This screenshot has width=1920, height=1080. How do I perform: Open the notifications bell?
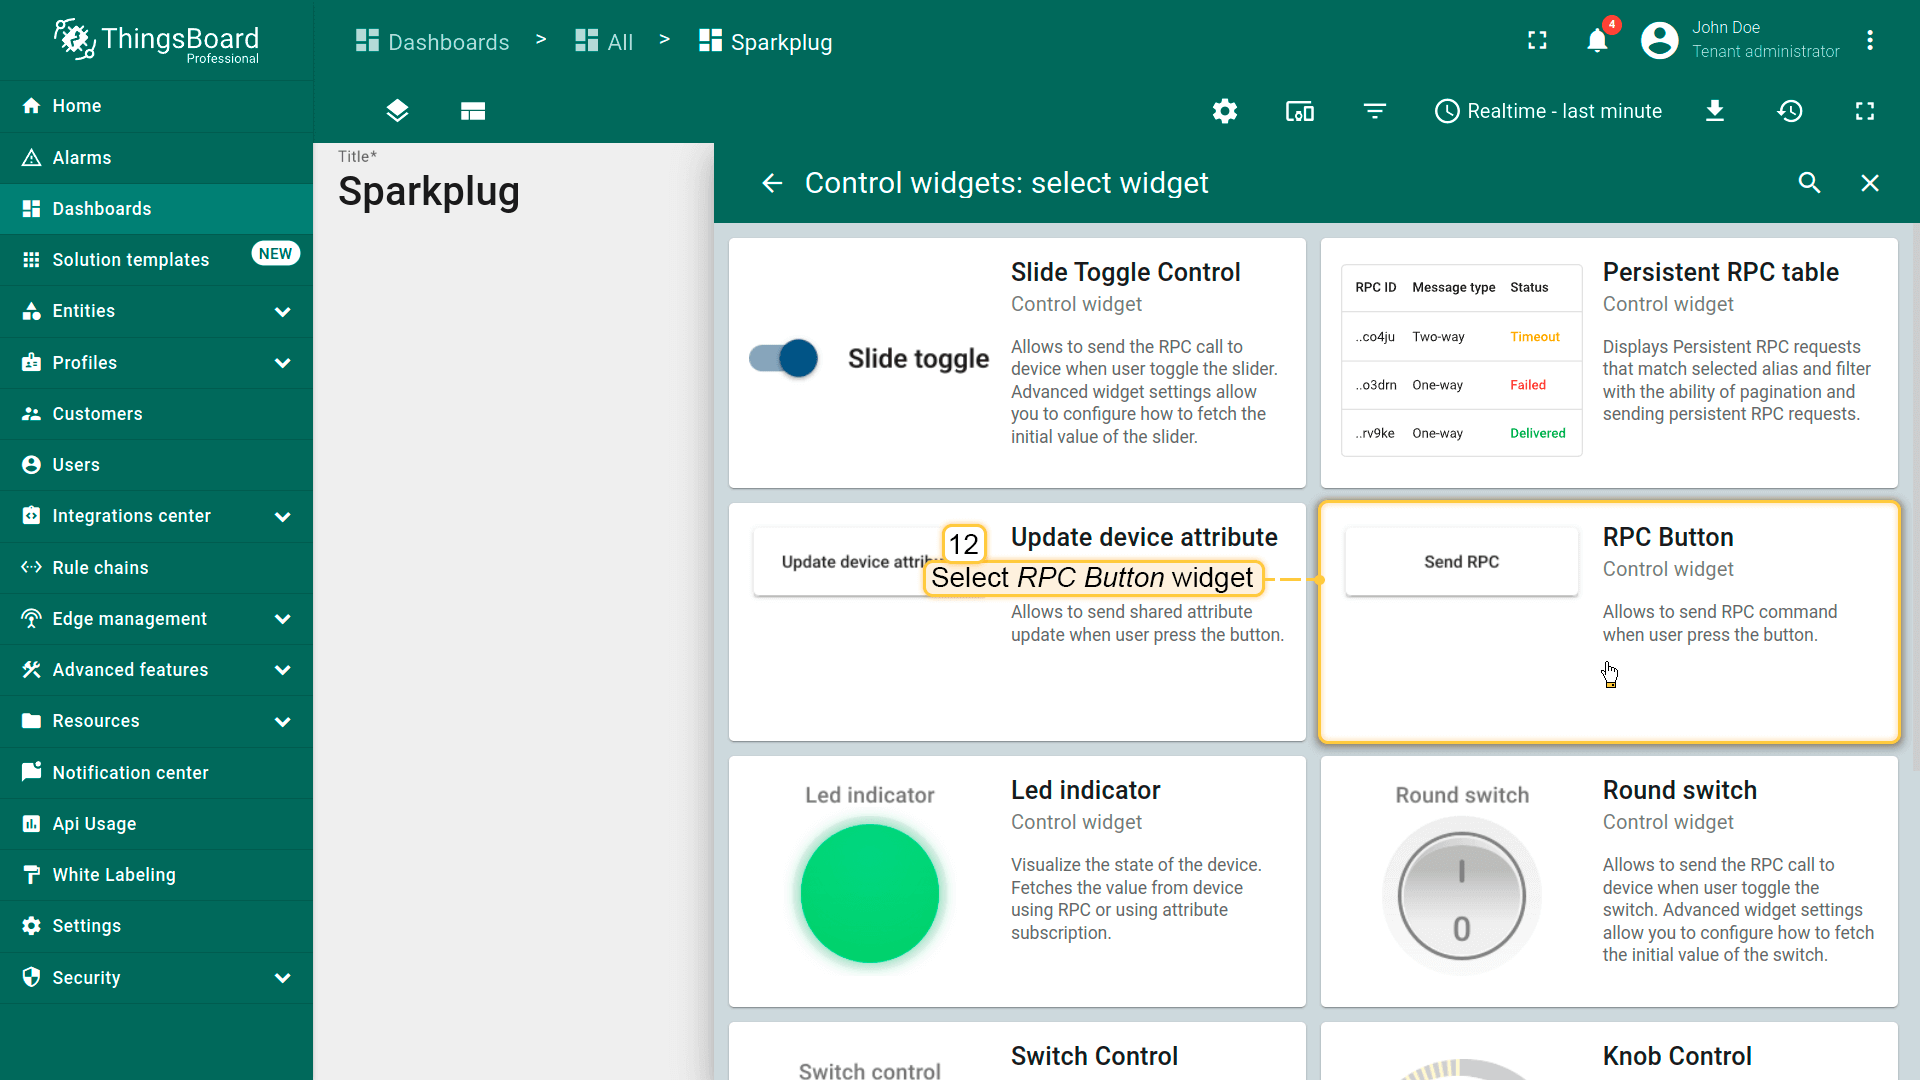coord(1597,41)
